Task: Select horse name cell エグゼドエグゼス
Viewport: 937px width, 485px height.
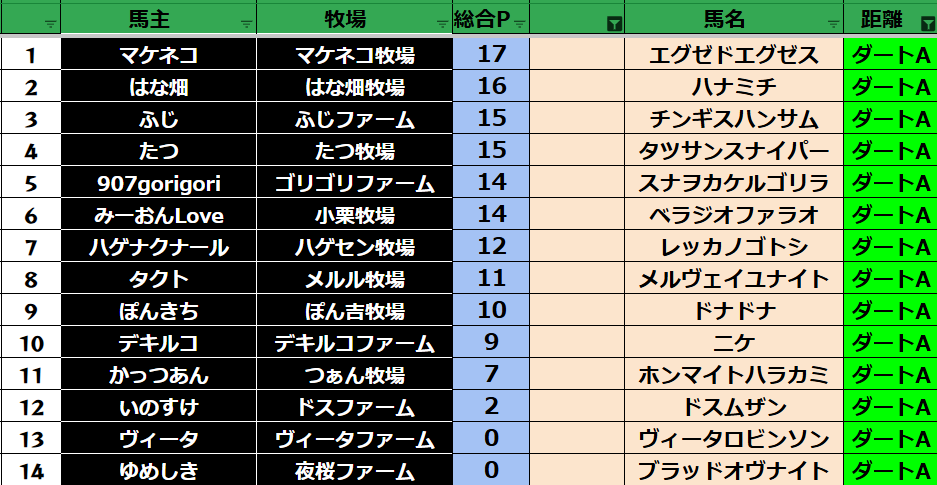Action: pos(734,55)
